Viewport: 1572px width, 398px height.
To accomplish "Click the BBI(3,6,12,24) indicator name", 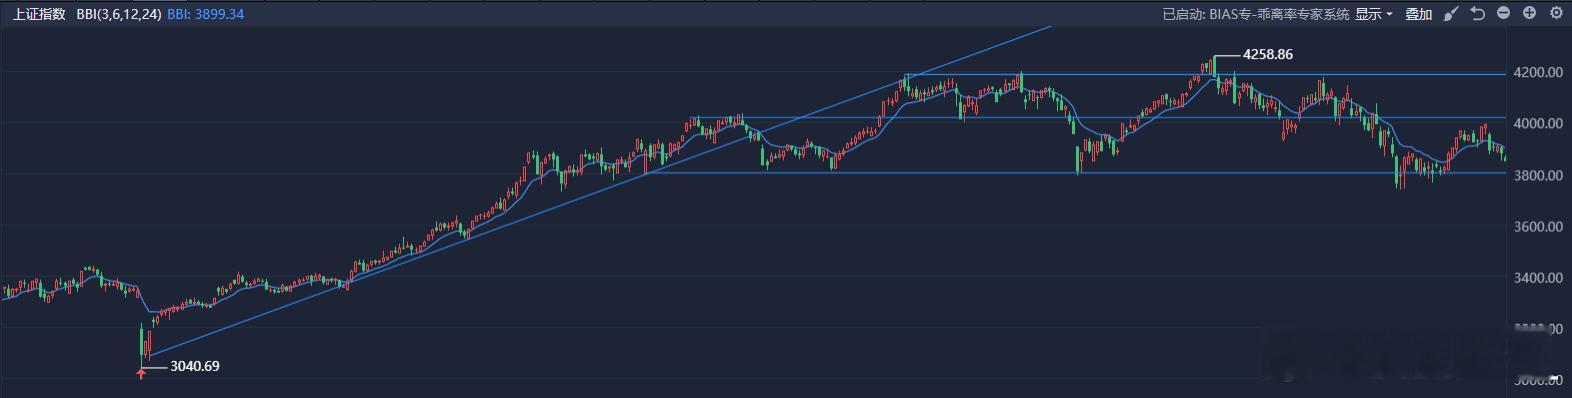I will tap(118, 14).
